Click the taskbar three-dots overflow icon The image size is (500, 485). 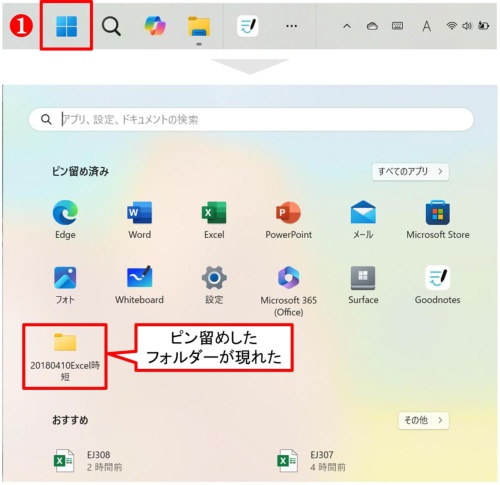(291, 26)
